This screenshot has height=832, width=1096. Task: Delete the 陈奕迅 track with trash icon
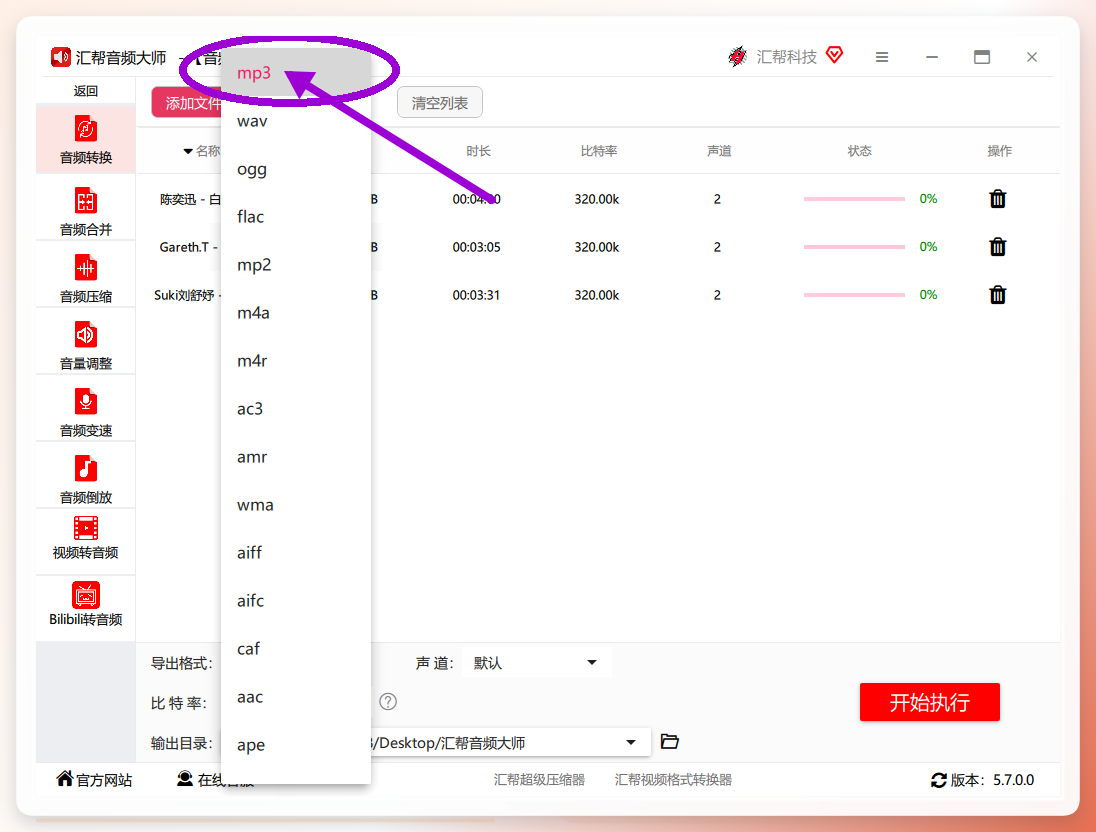coord(997,199)
